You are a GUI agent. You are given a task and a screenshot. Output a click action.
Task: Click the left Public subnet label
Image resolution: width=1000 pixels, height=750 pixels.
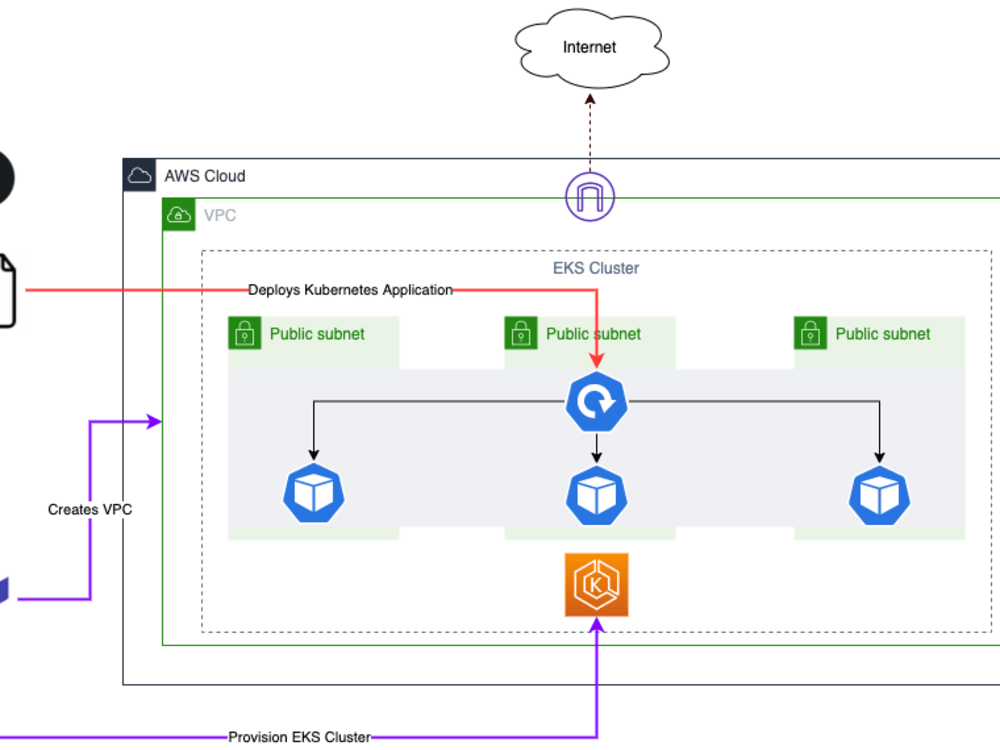point(317,334)
